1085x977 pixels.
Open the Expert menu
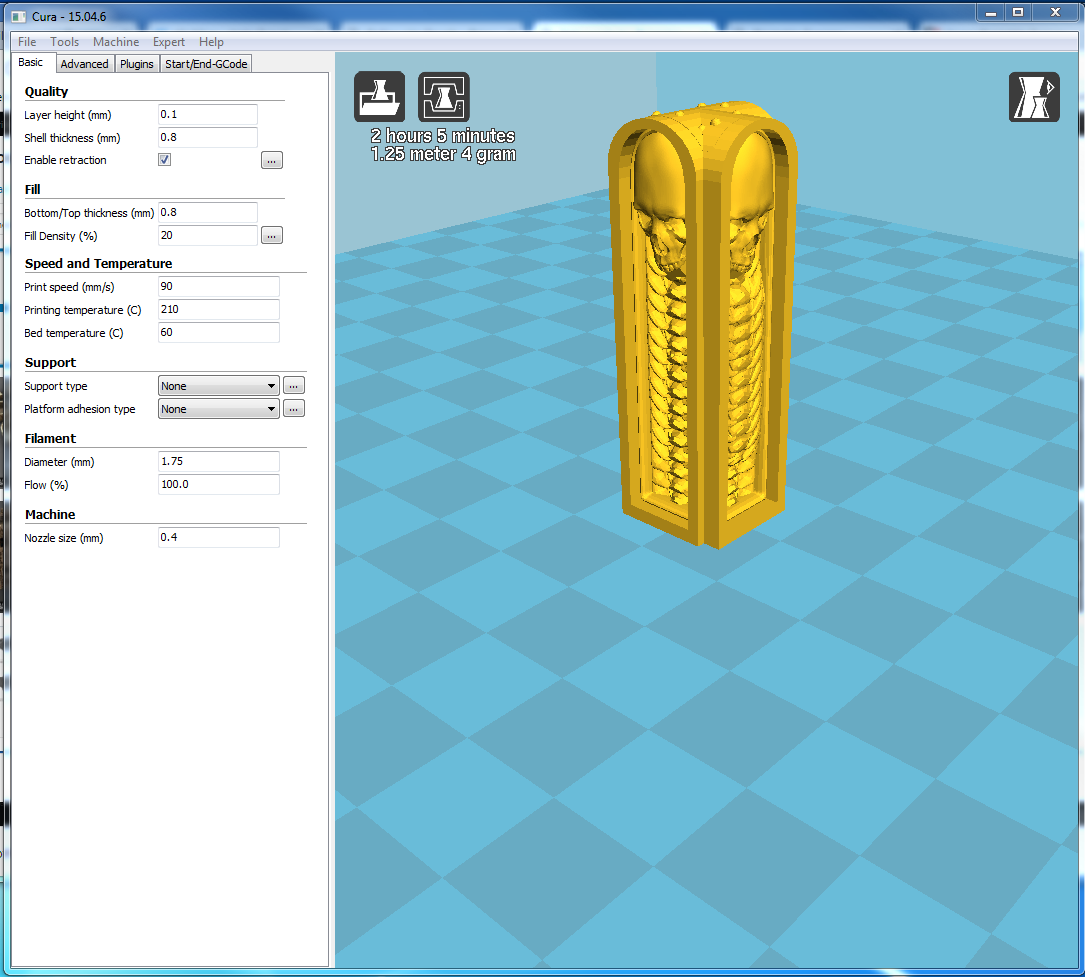(169, 42)
